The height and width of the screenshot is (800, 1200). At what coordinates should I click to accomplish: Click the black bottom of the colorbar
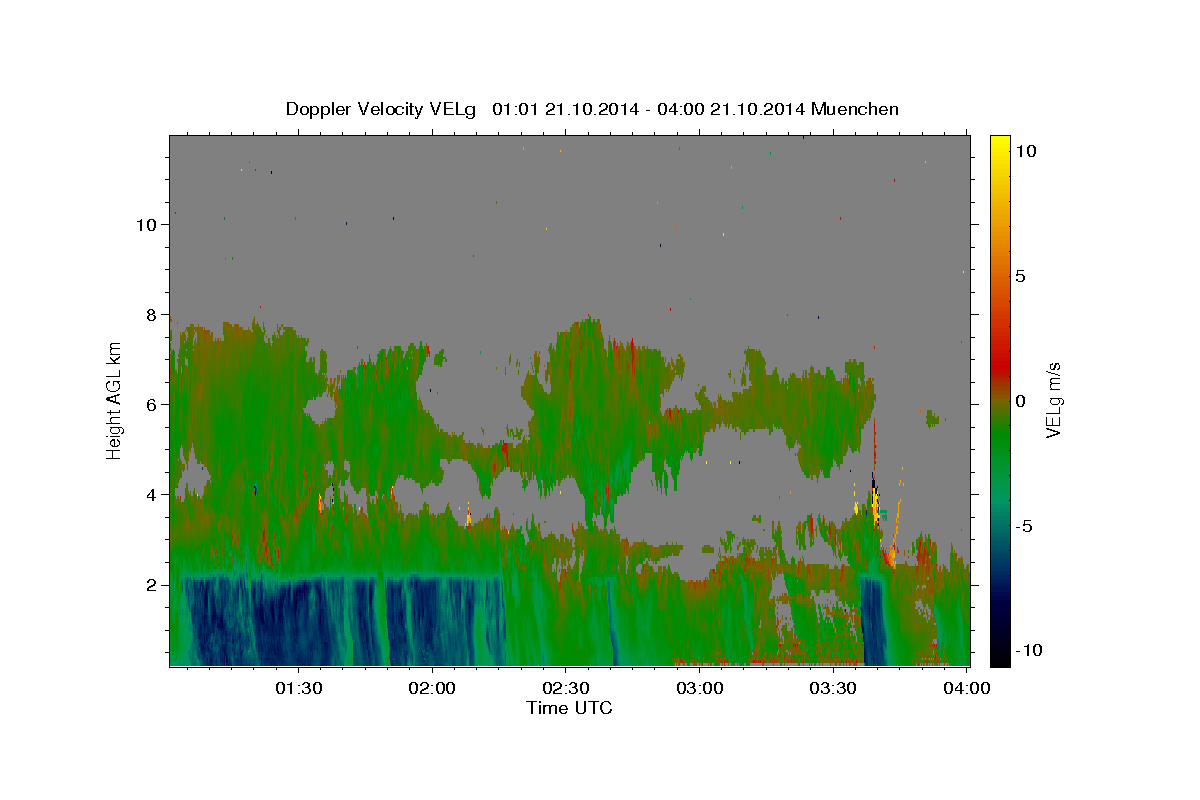pos(1000,655)
